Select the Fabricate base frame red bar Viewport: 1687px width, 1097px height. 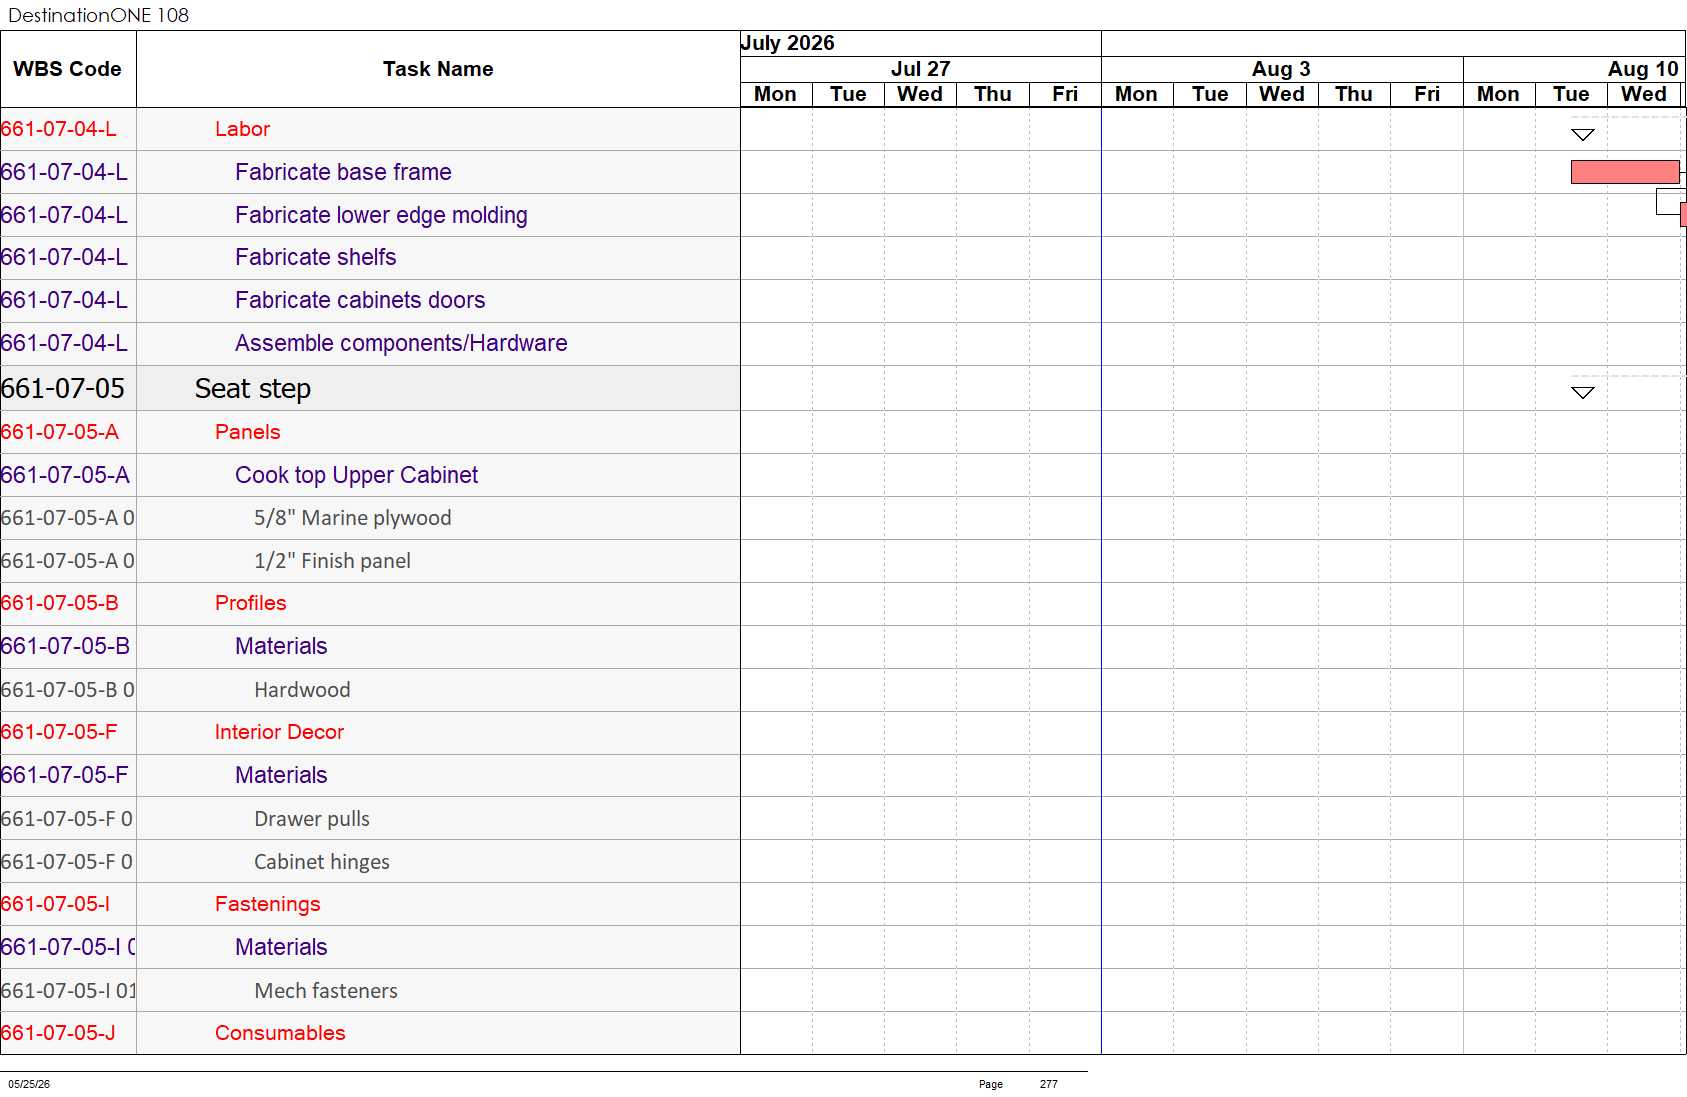(1625, 172)
